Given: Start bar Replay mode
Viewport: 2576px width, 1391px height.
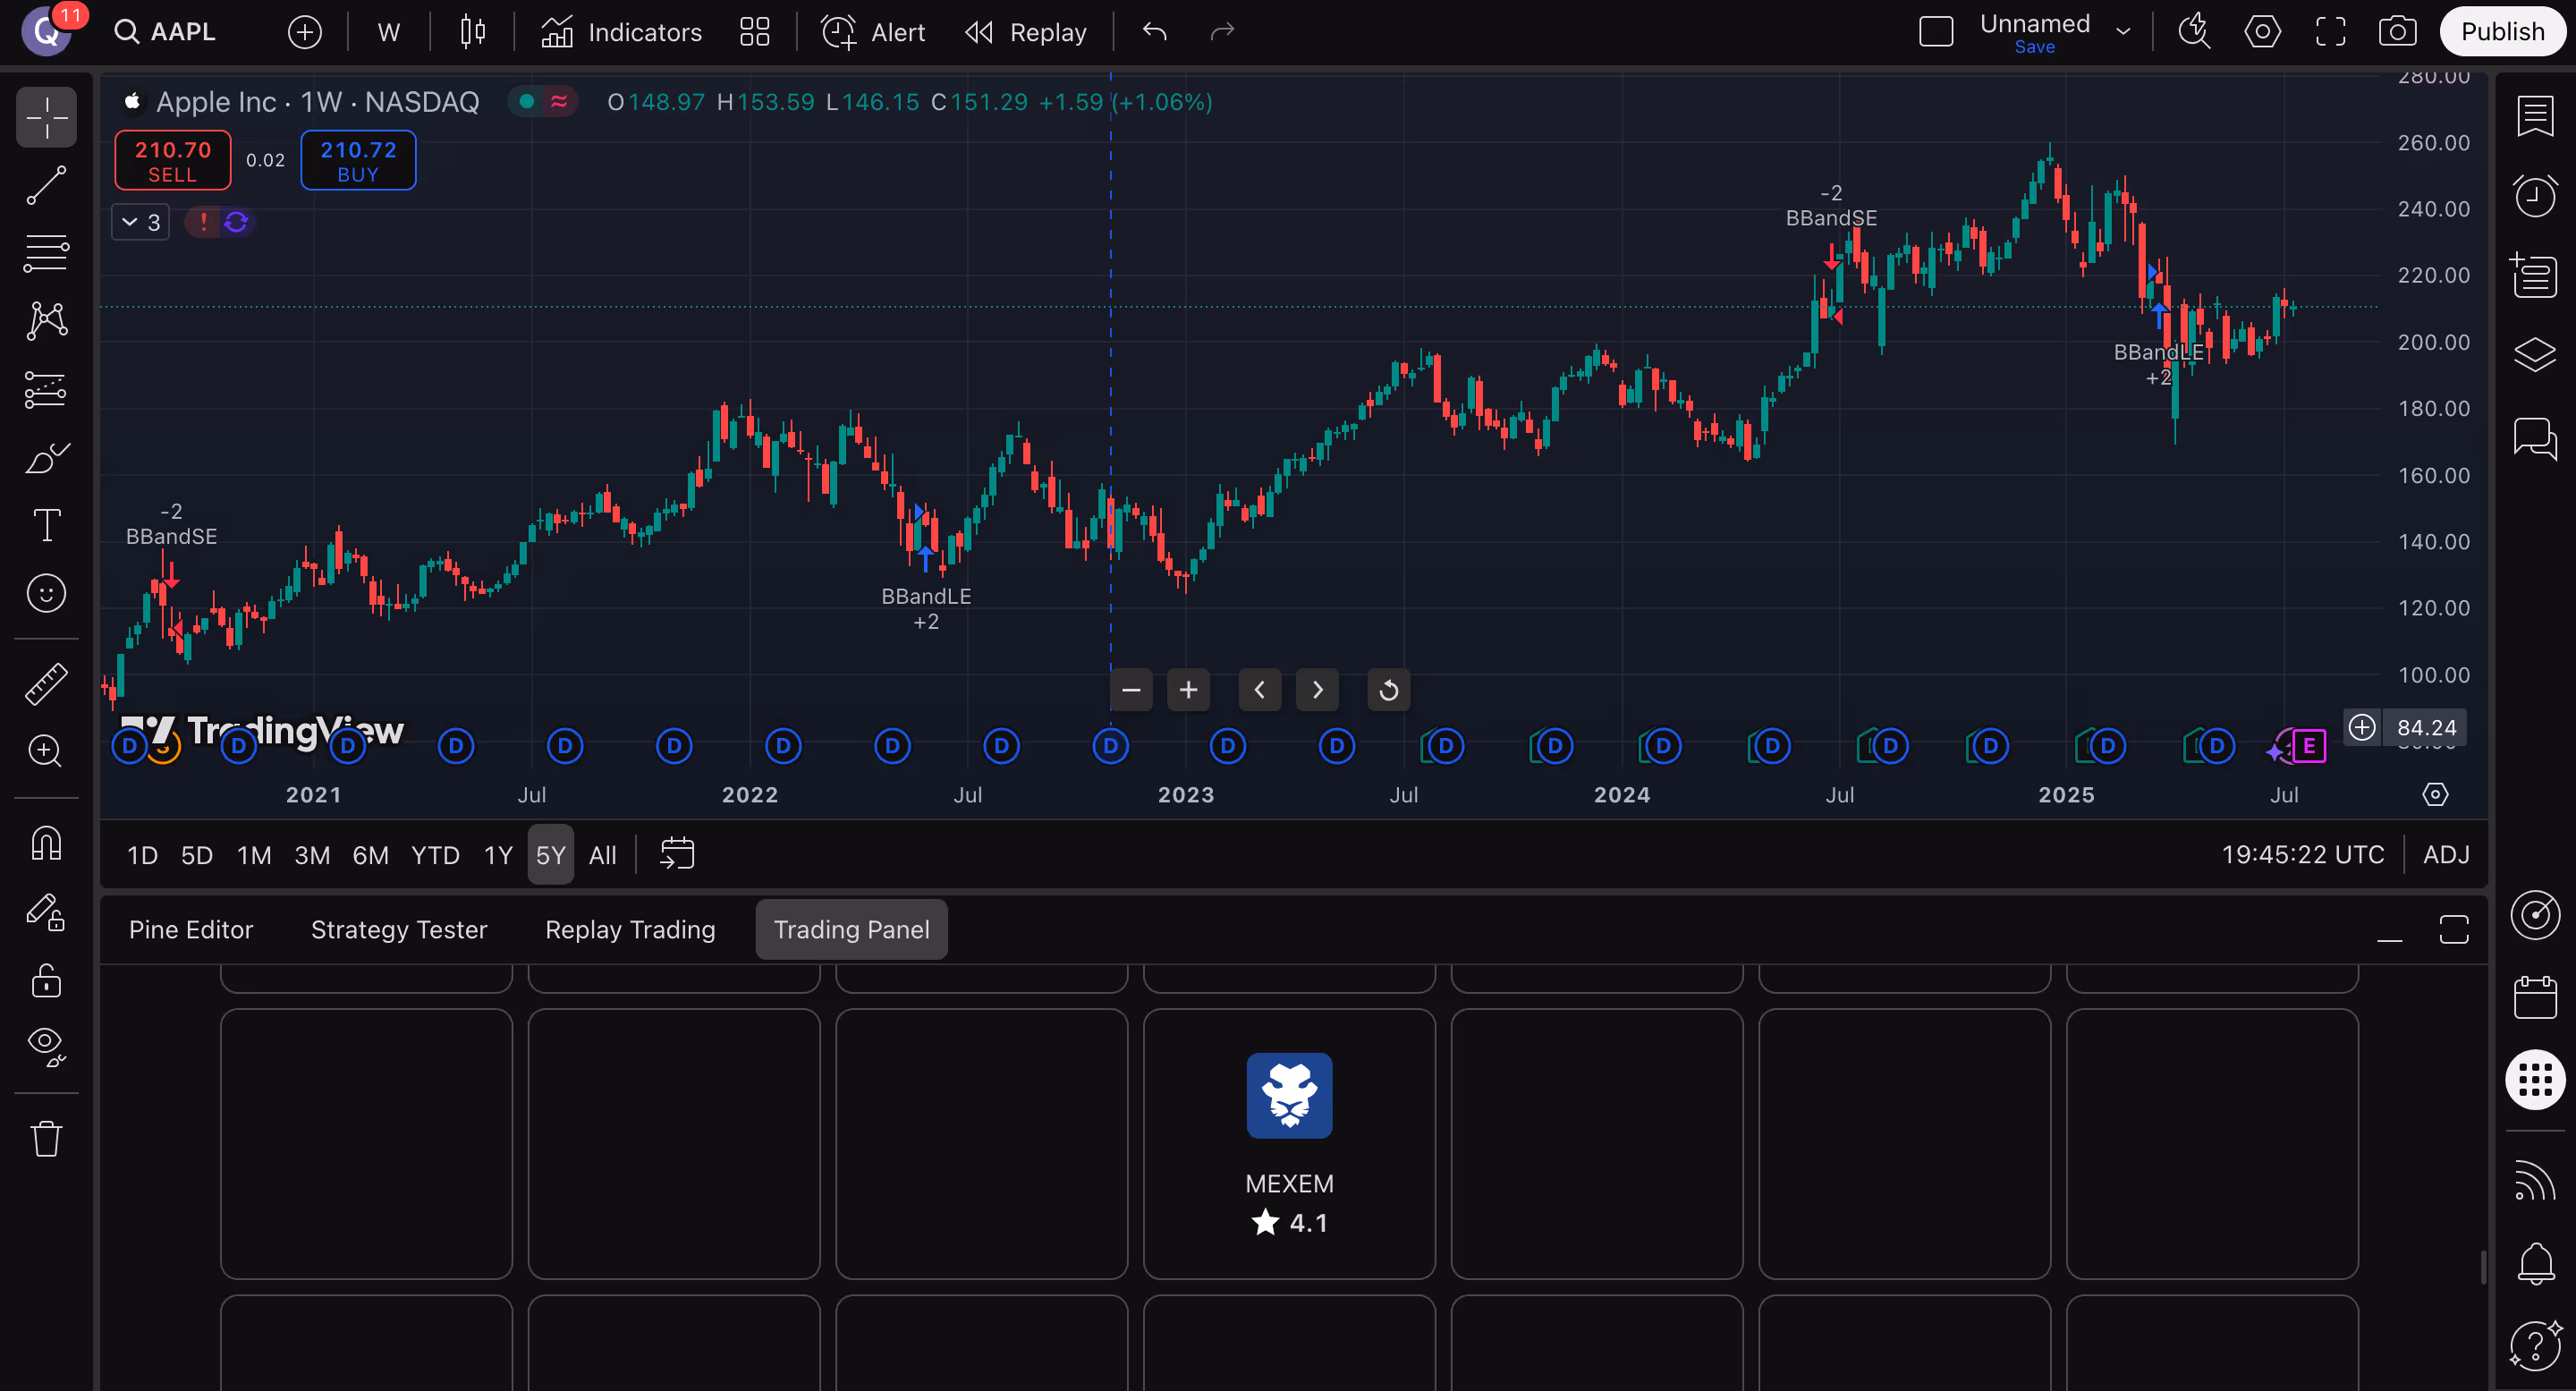Looking at the screenshot, I should point(1026,32).
